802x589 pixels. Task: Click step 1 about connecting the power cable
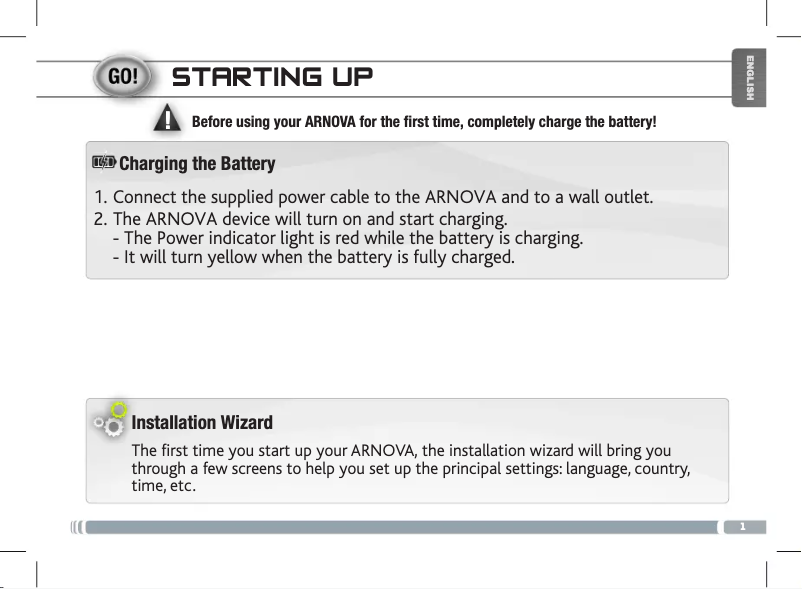(x=373, y=195)
